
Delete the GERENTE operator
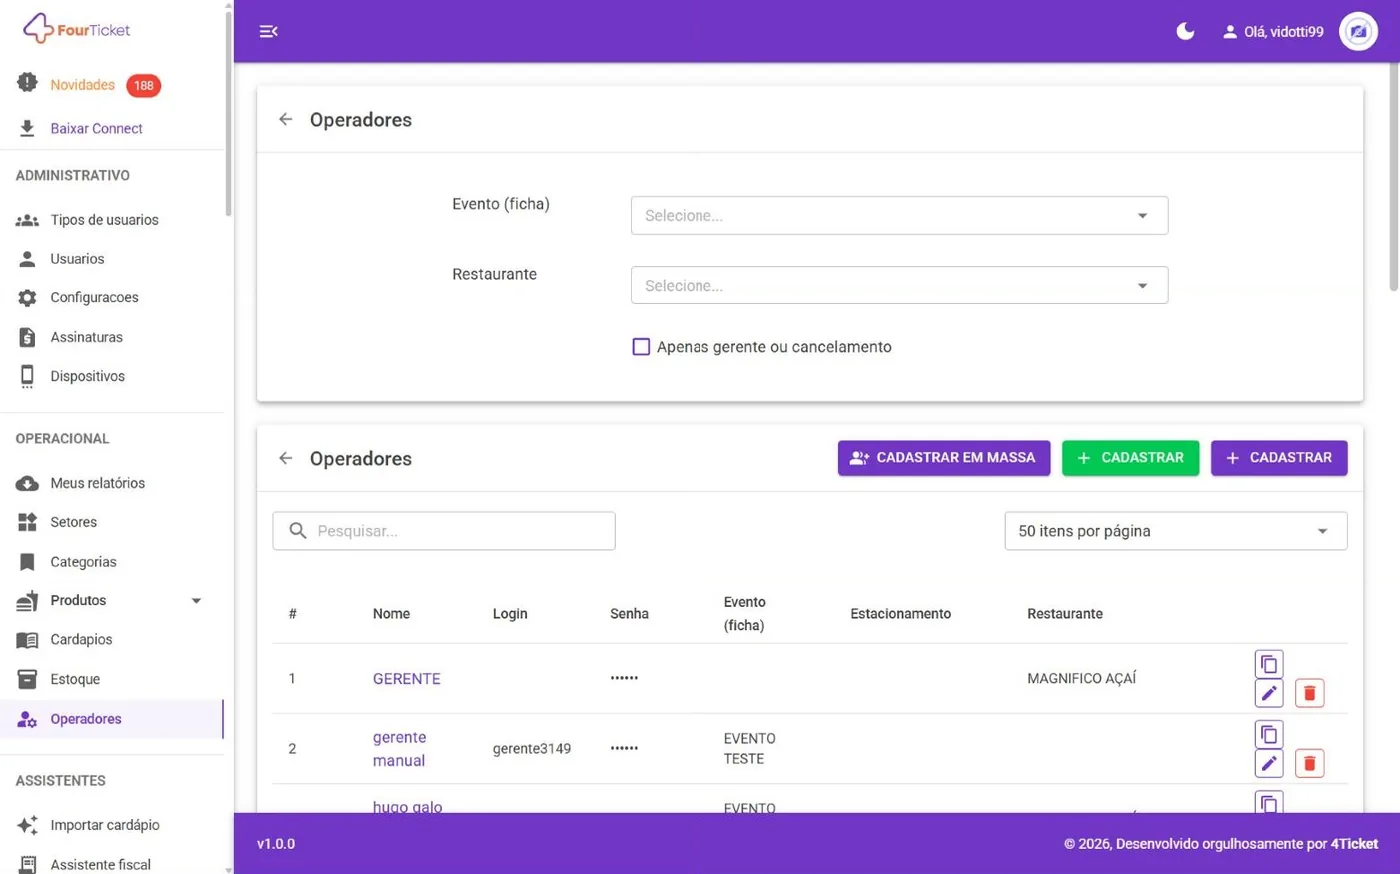(1309, 693)
